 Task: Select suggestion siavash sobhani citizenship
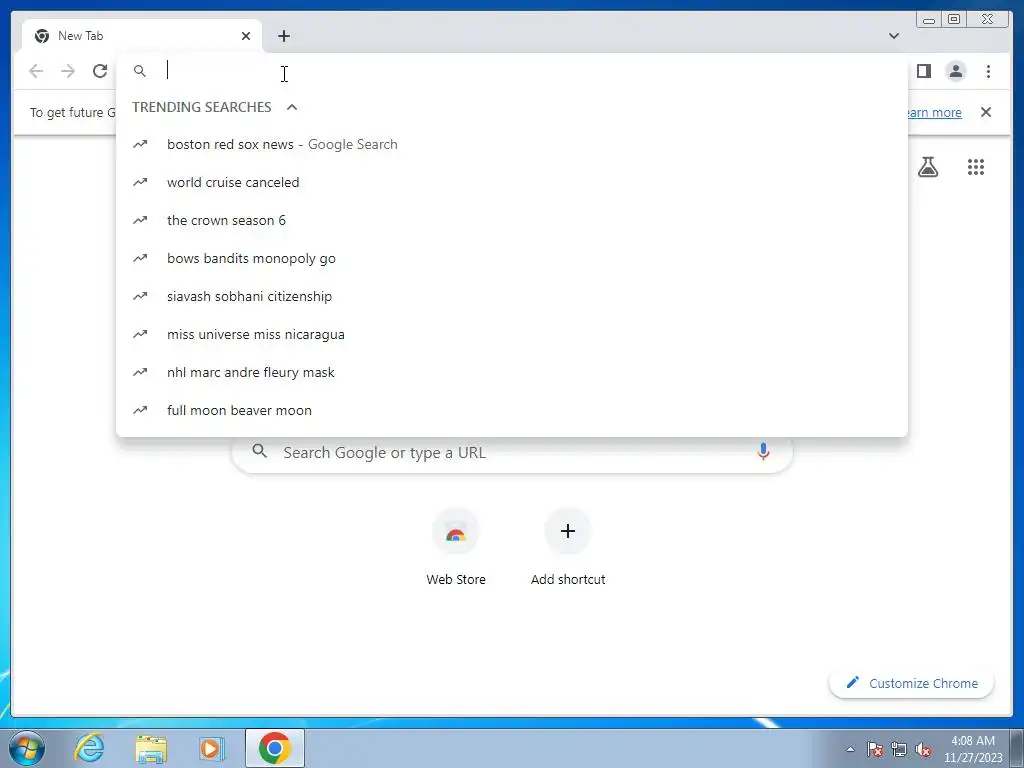(511, 296)
